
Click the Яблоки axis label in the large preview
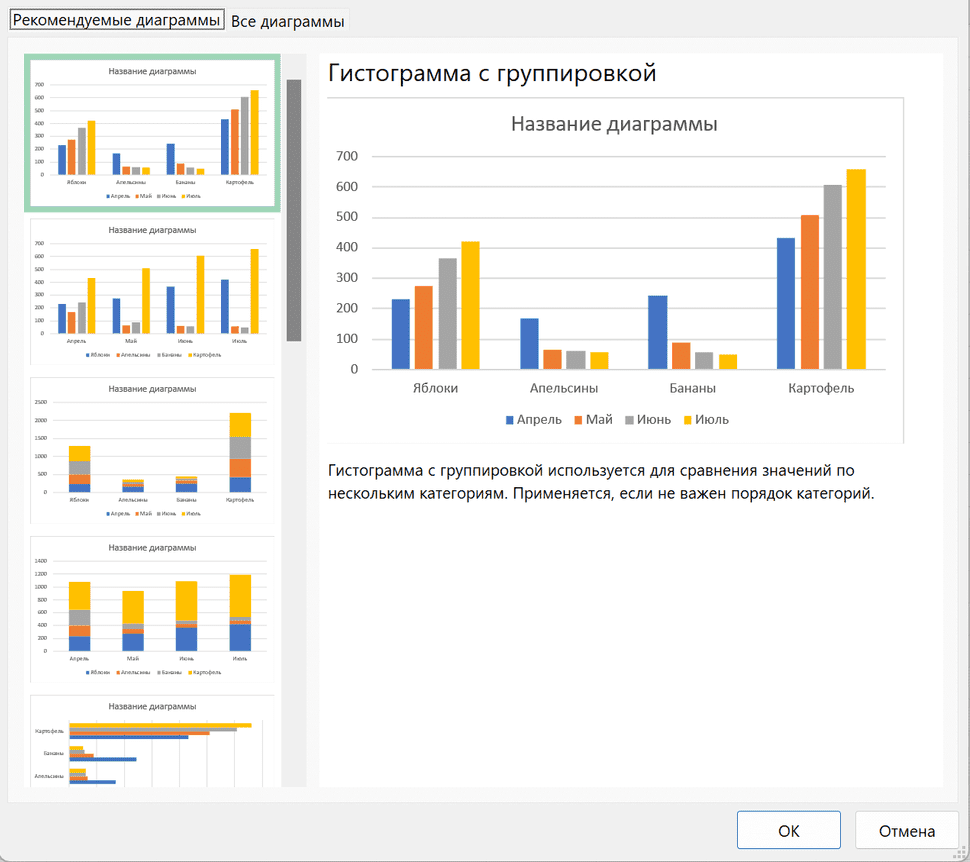click(x=436, y=388)
